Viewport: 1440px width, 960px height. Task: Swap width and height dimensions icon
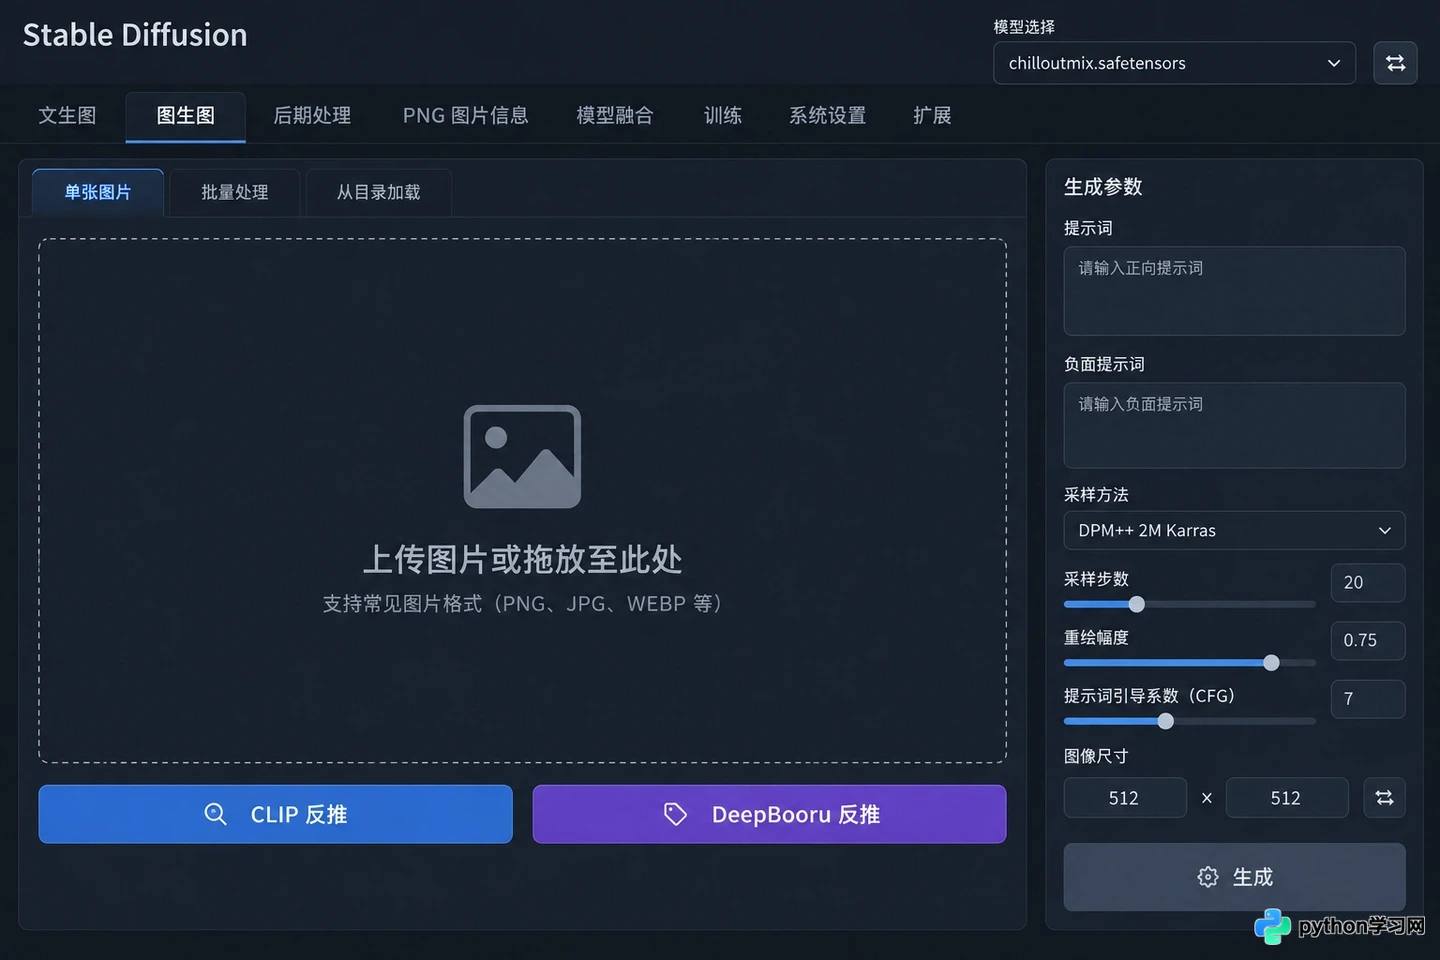(x=1384, y=798)
